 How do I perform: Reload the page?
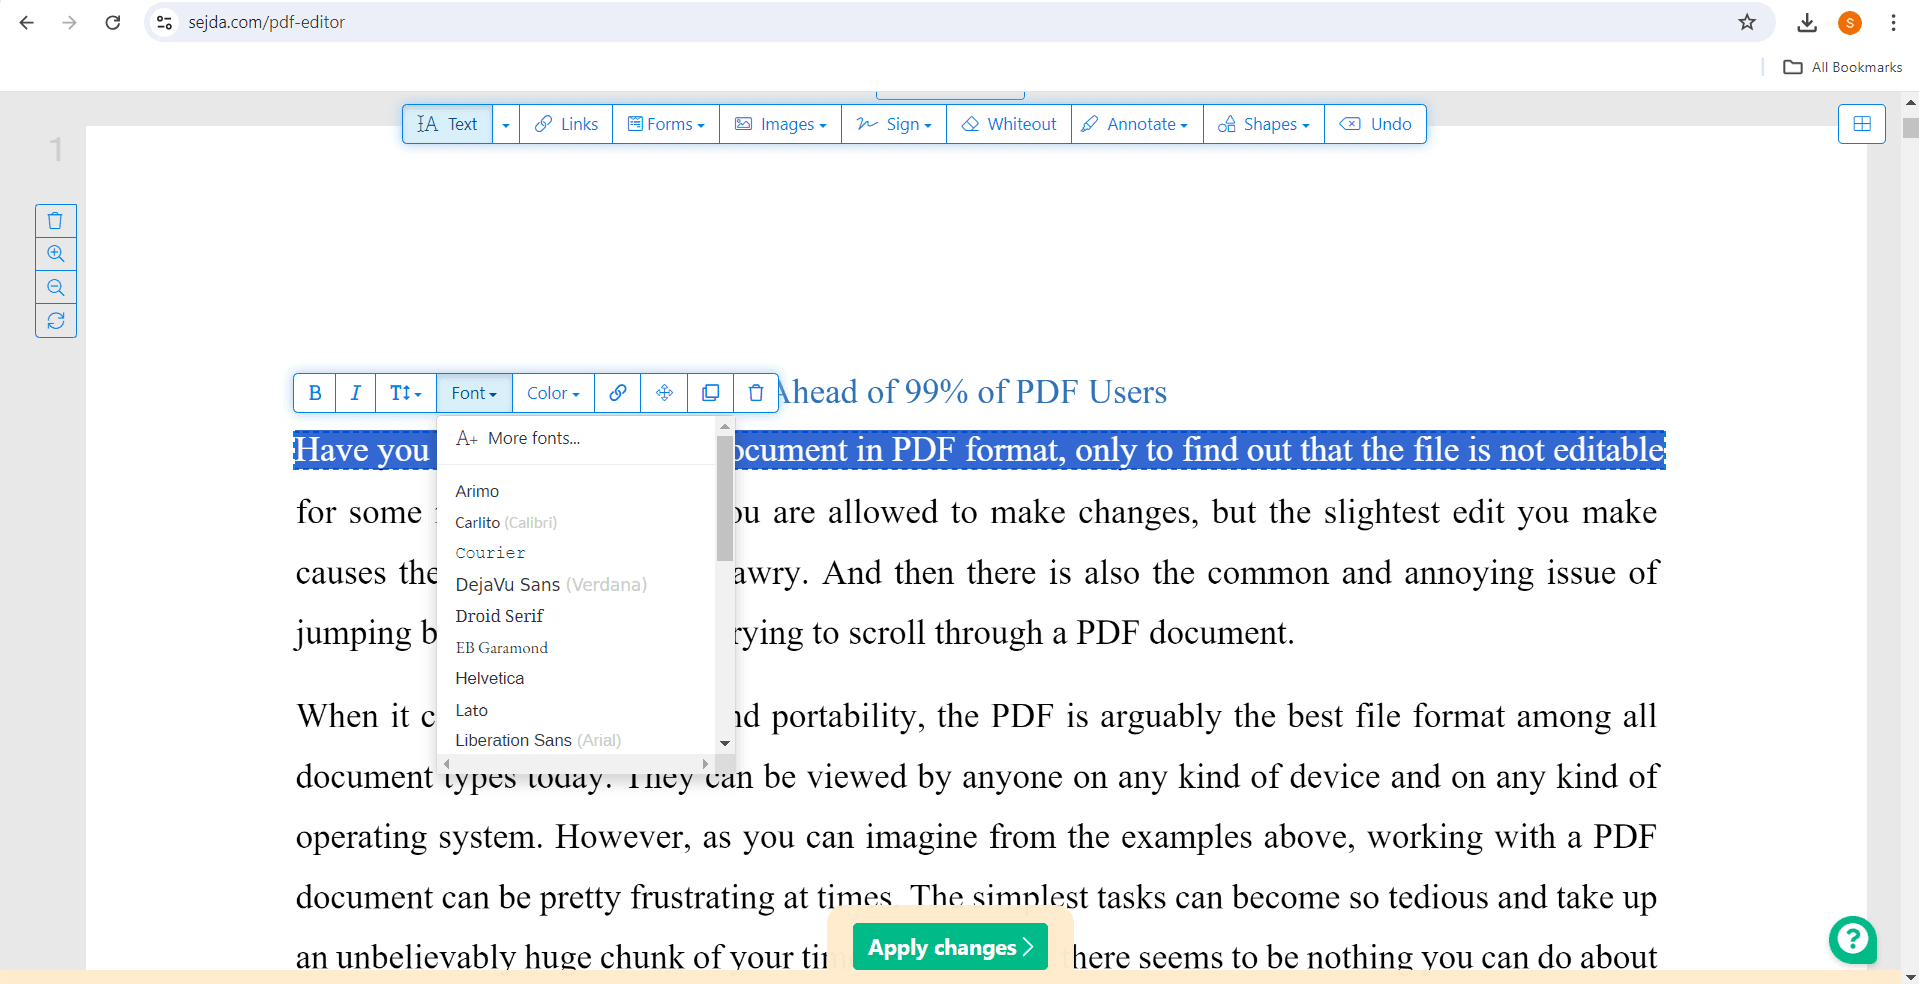(113, 22)
